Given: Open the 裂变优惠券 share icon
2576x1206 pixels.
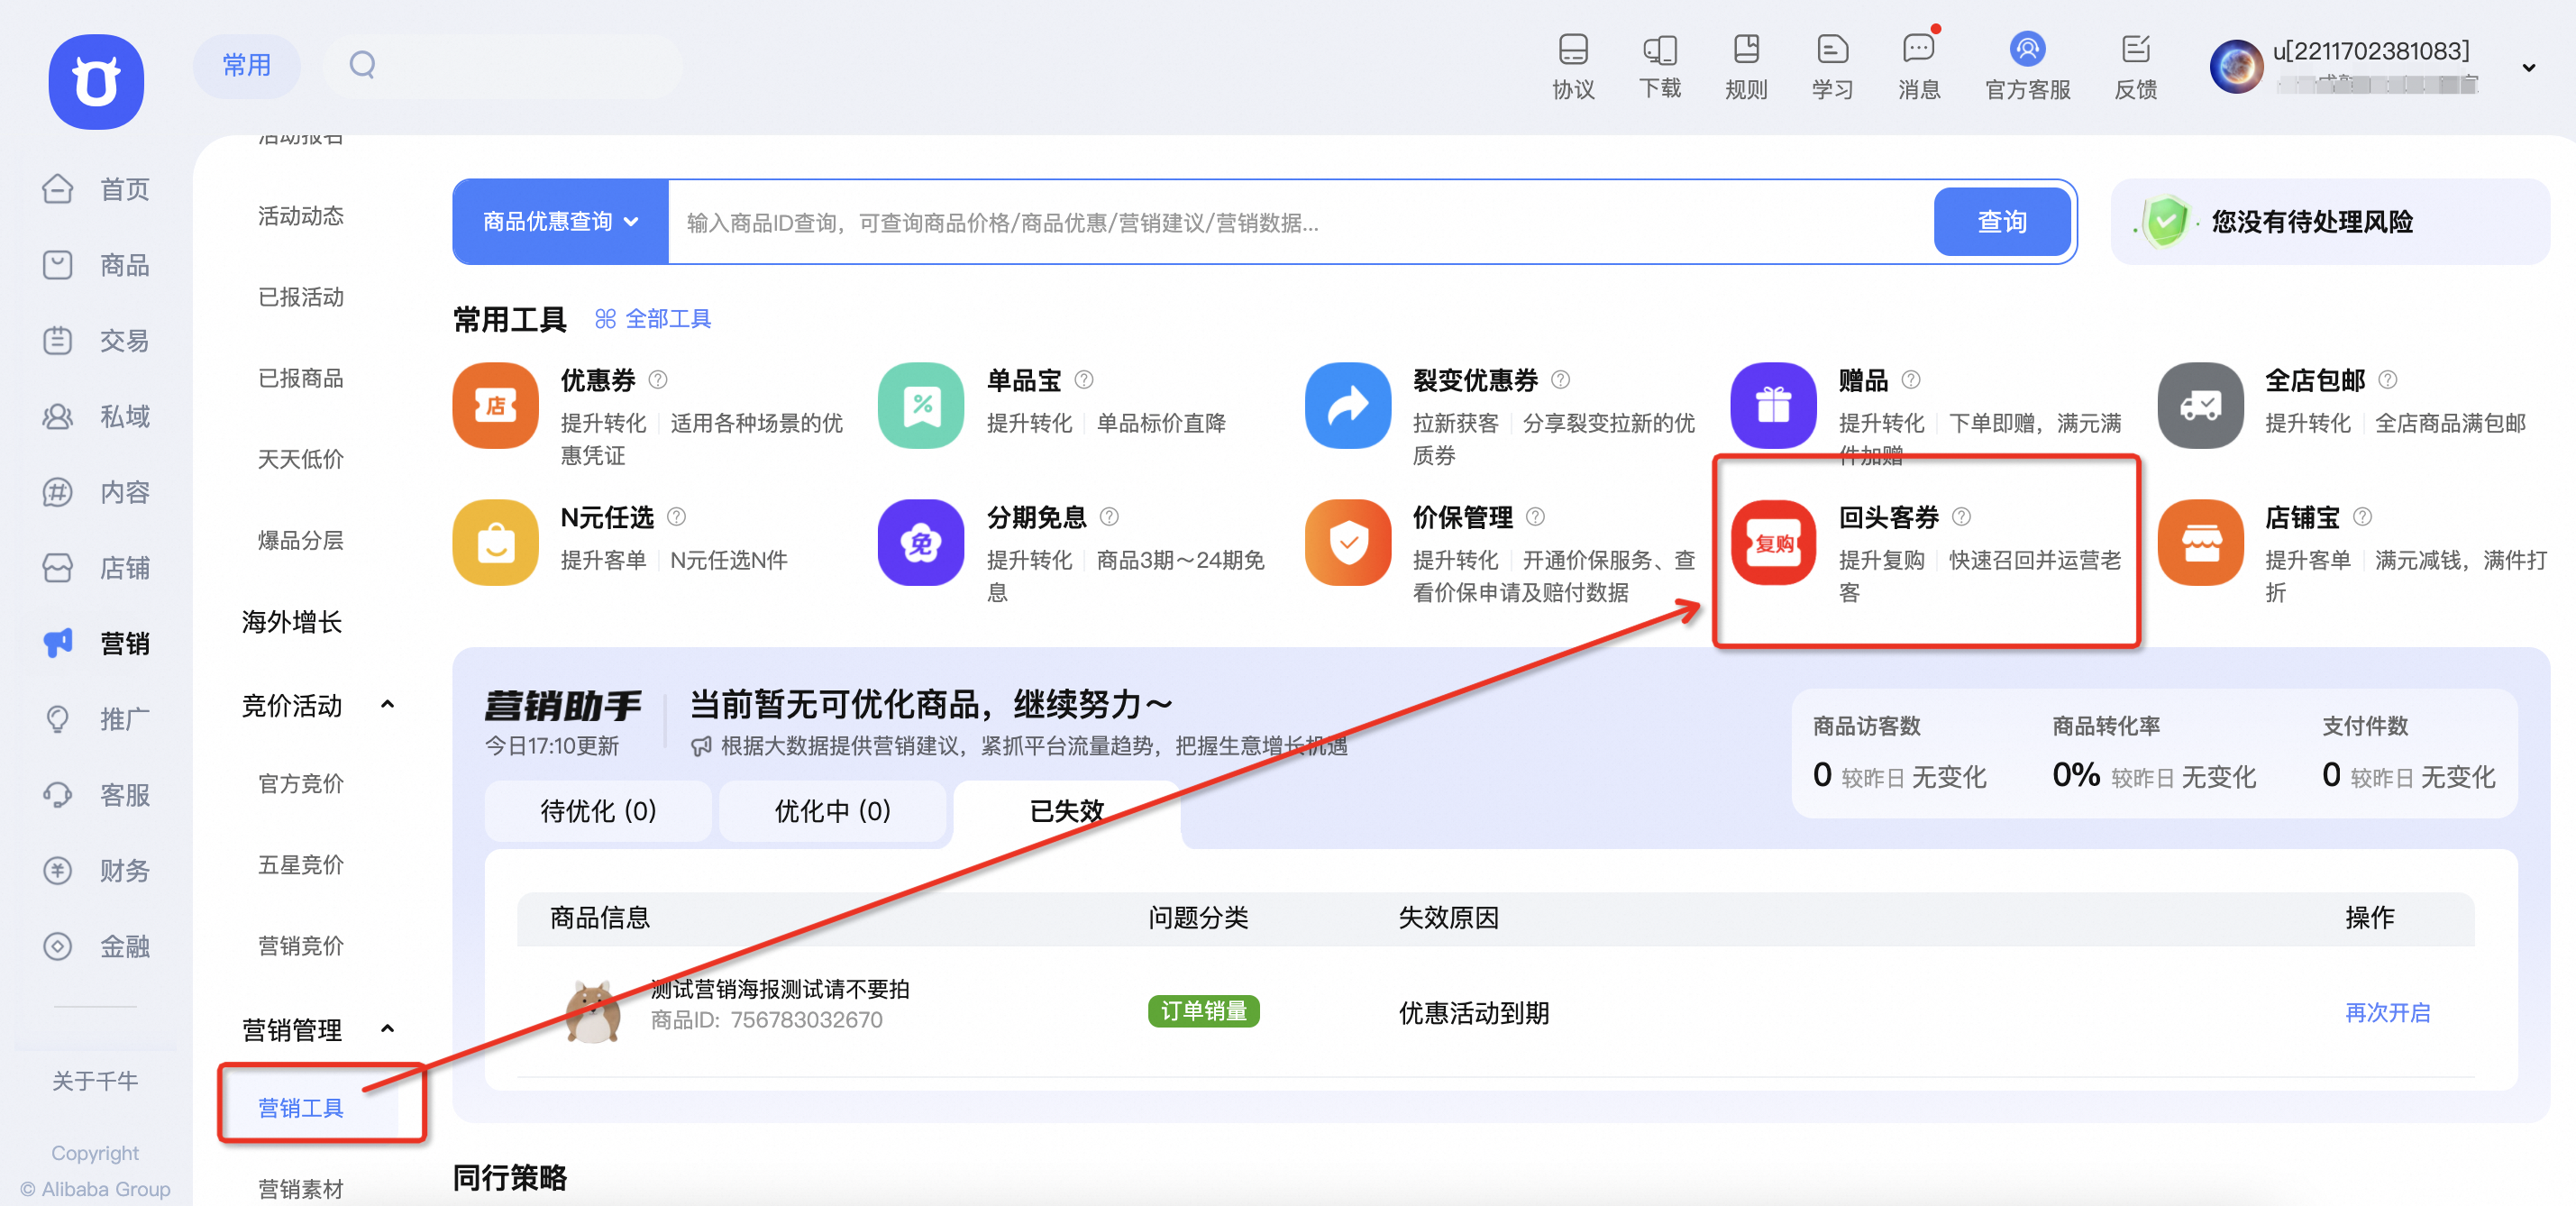Looking at the screenshot, I should pyautogui.click(x=1347, y=405).
